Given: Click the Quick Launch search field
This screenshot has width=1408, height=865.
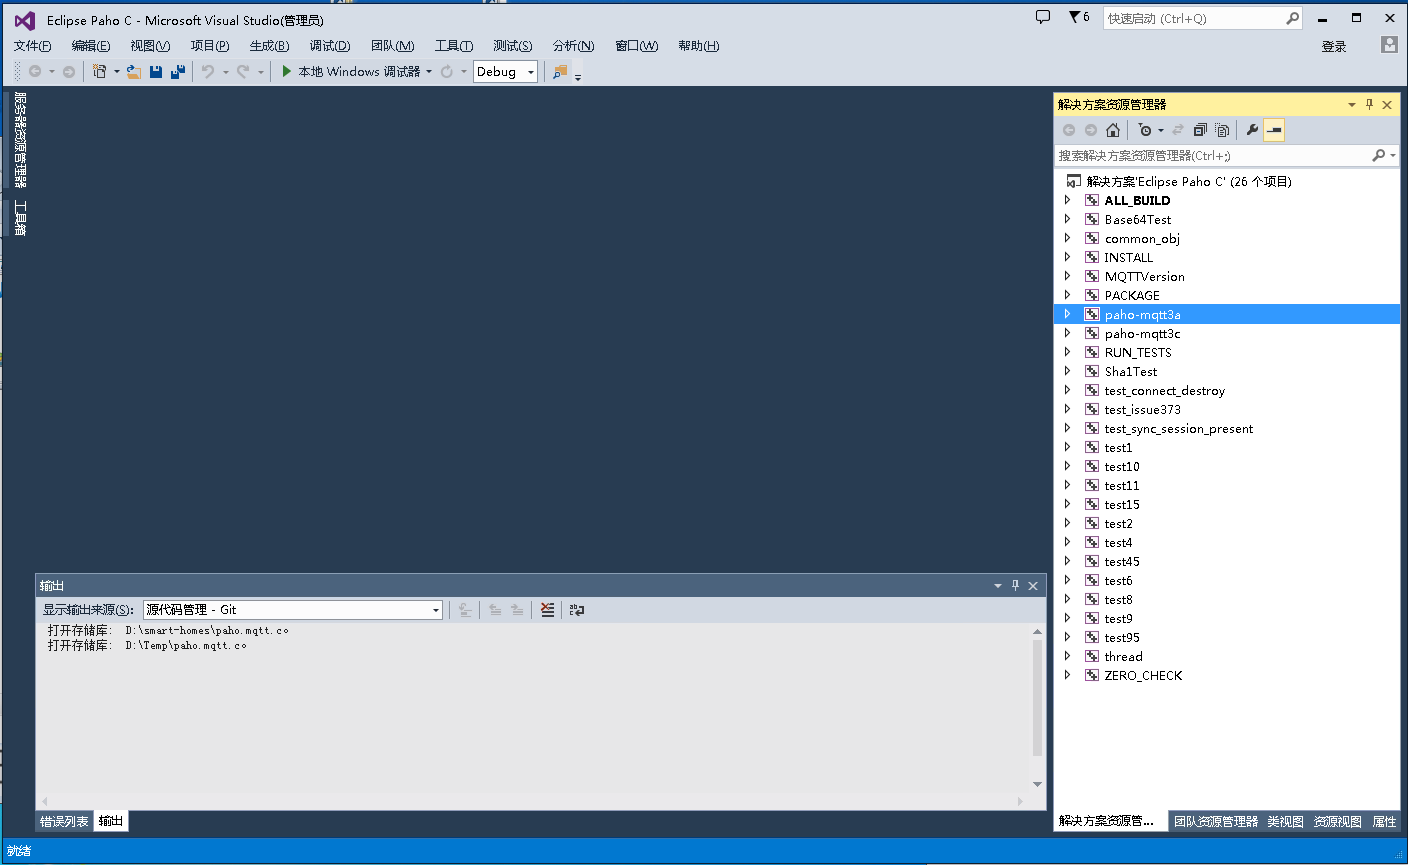Looking at the screenshot, I should click(x=1195, y=18).
